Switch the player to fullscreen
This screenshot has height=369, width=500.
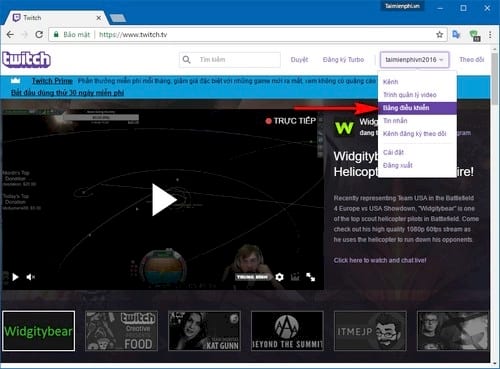point(311,277)
